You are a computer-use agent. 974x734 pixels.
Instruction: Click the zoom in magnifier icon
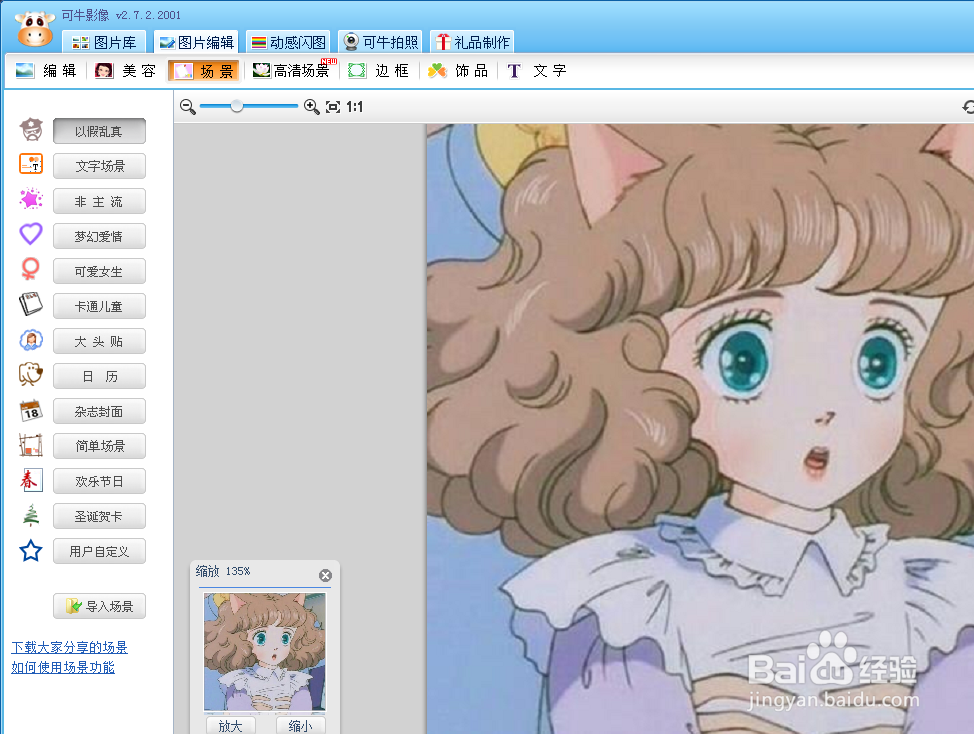coord(312,107)
